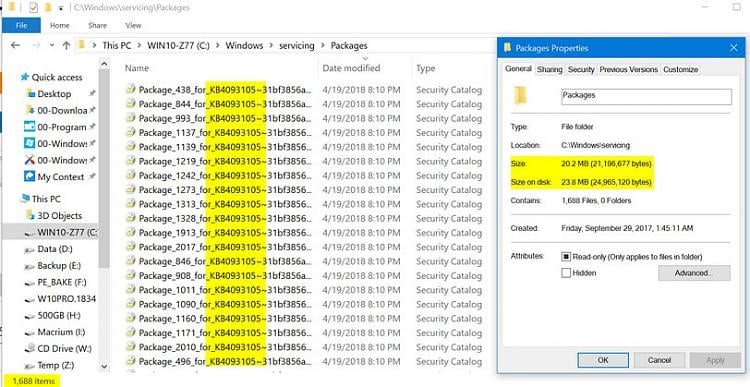The height and width of the screenshot is (387, 750).
Task: Select the Package_438_for_KB4093105 file icon
Action: click(131, 89)
